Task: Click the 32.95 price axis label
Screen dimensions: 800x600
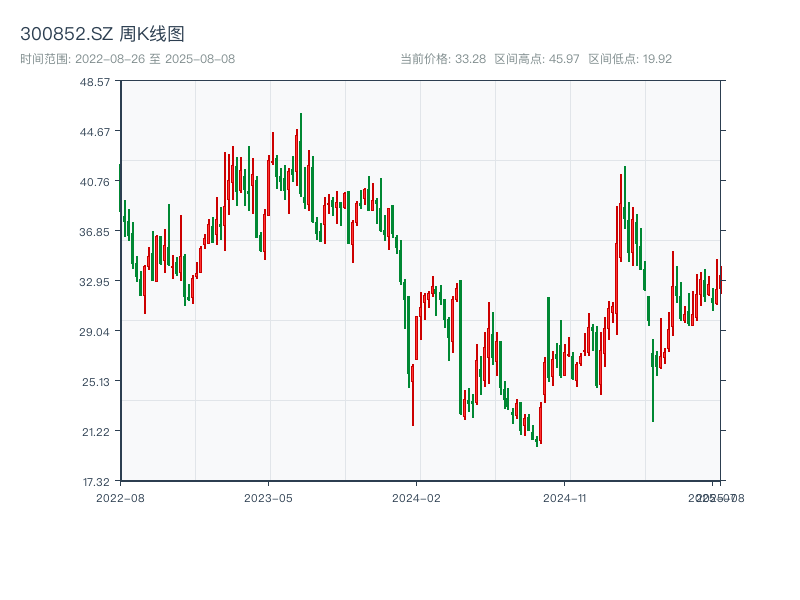Action: pos(95,281)
